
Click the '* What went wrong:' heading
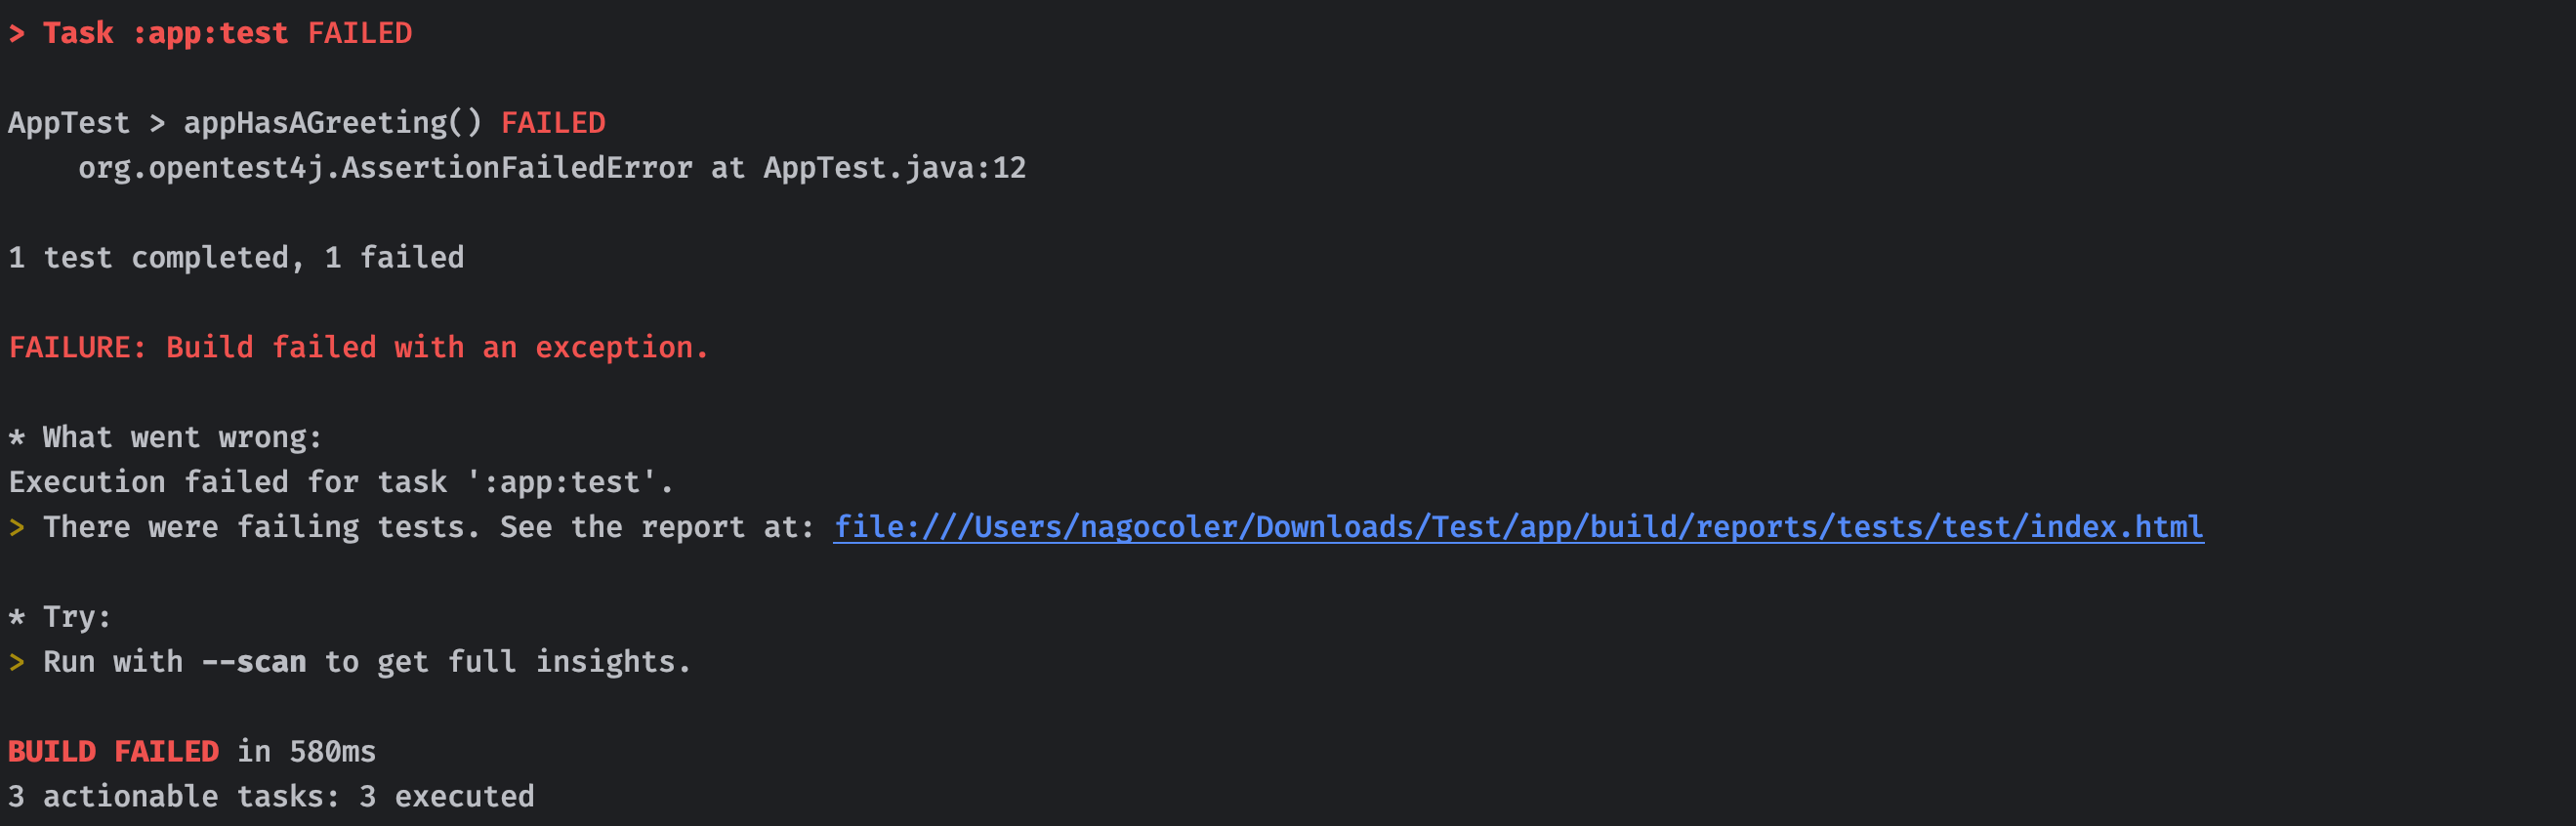pos(165,437)
